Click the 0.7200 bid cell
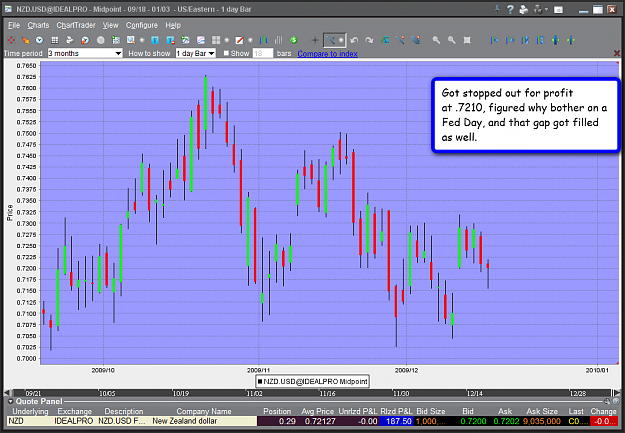Image resolution: width=625 pixels, height=433 pixels. (x=473, y=421)
